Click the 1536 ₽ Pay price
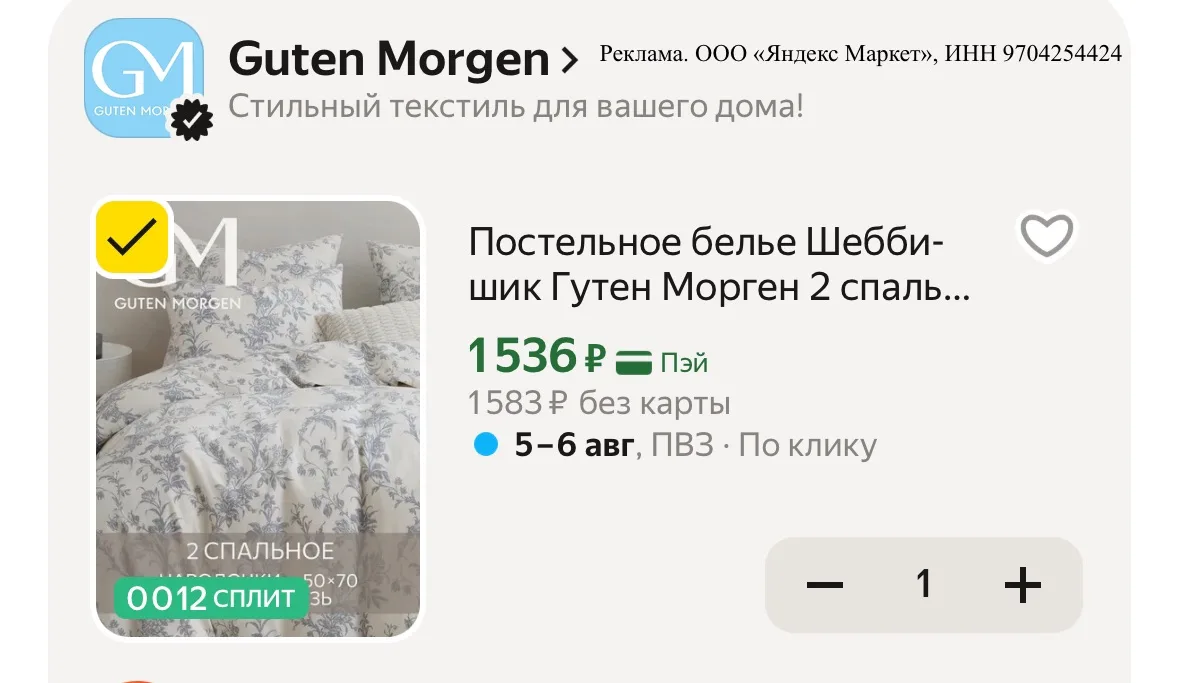 [536, 355]
